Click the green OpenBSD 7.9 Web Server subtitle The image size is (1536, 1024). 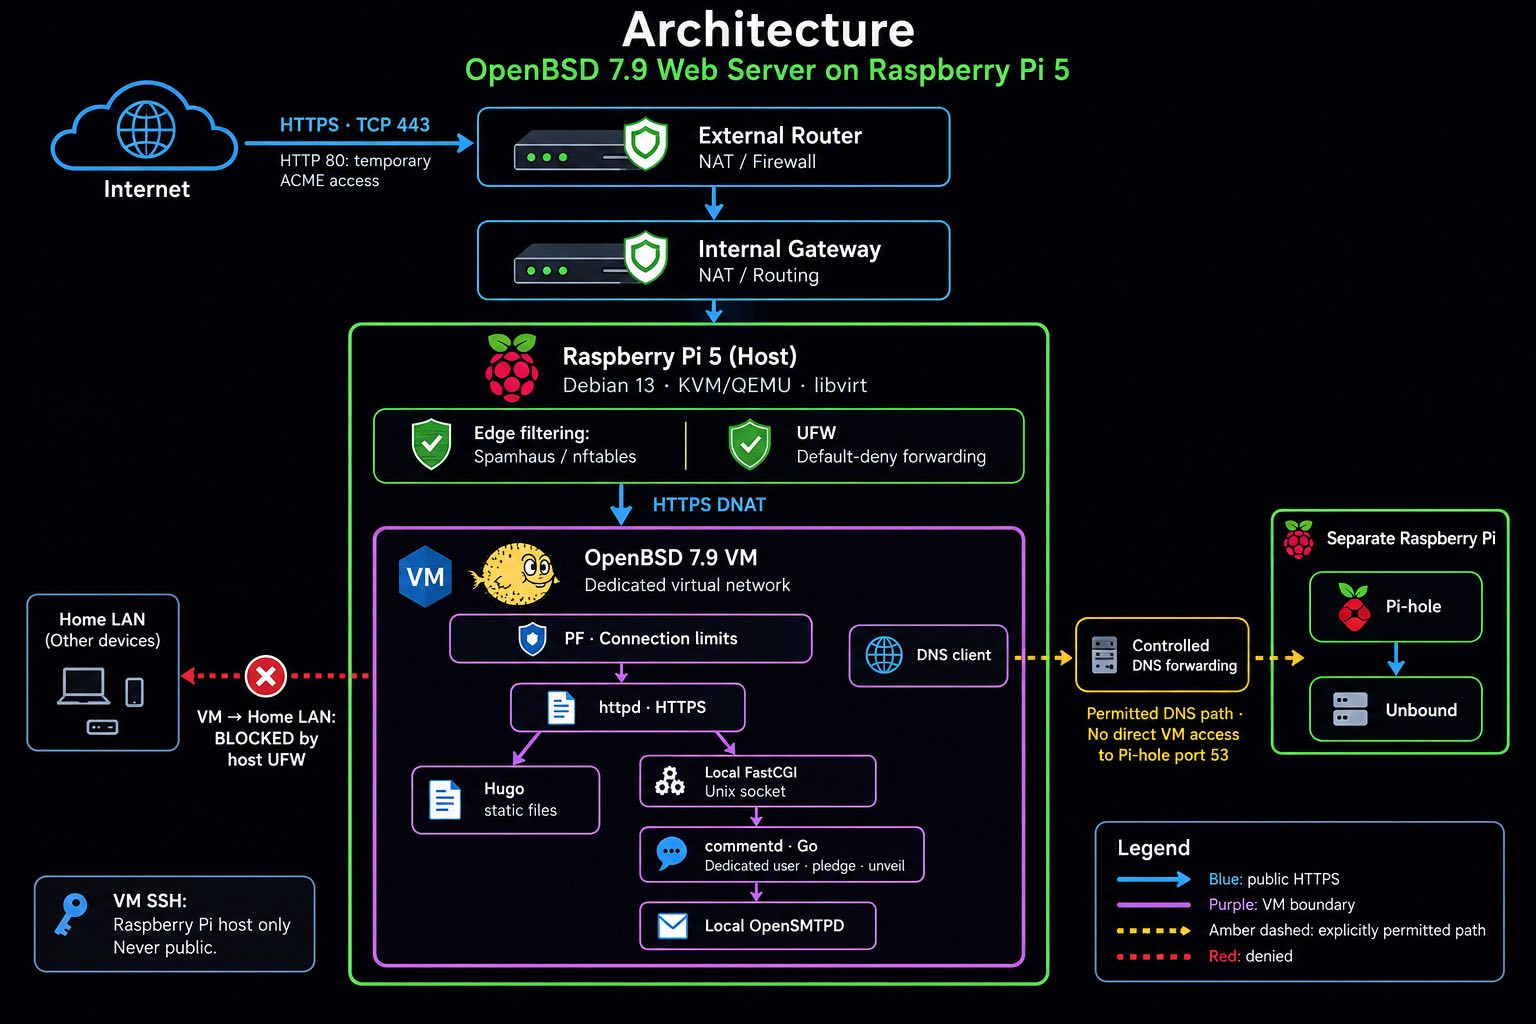click(767, 71)
